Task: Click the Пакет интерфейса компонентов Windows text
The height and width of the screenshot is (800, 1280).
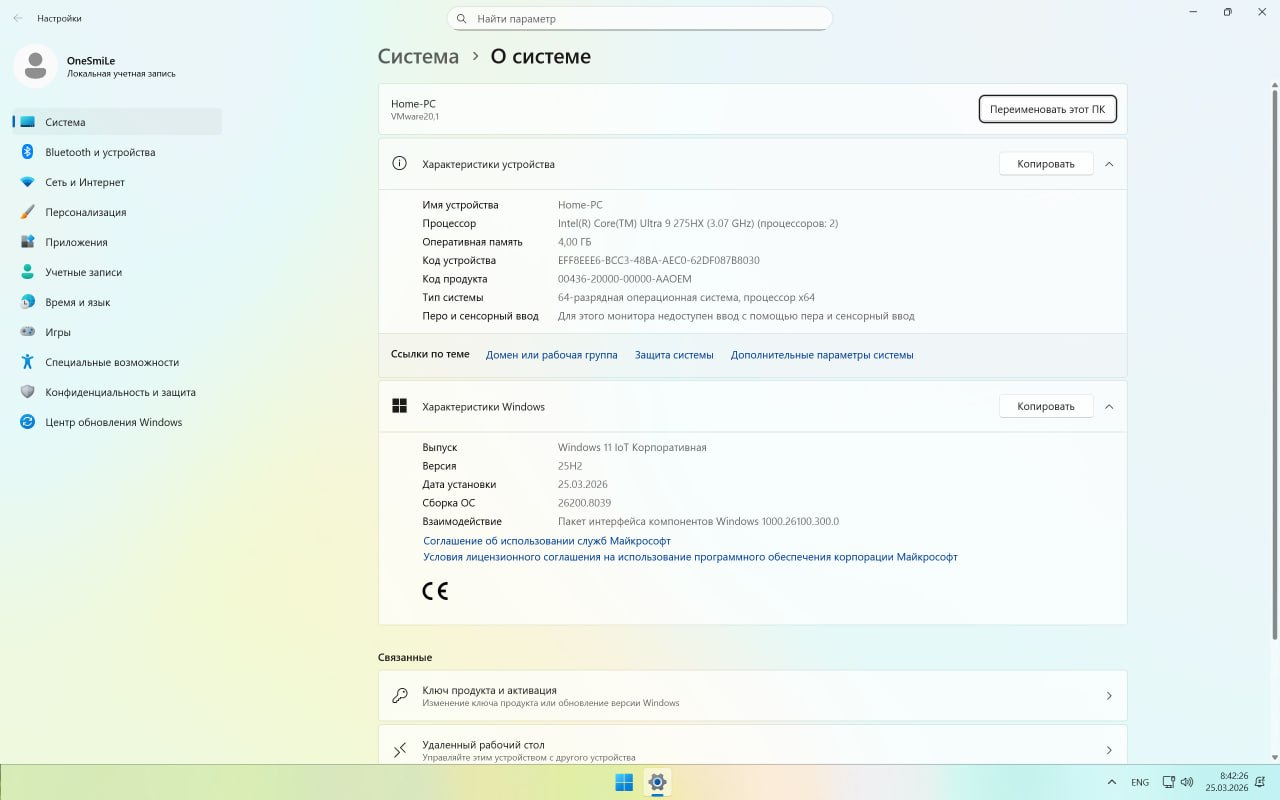Action: coord(698,522)
